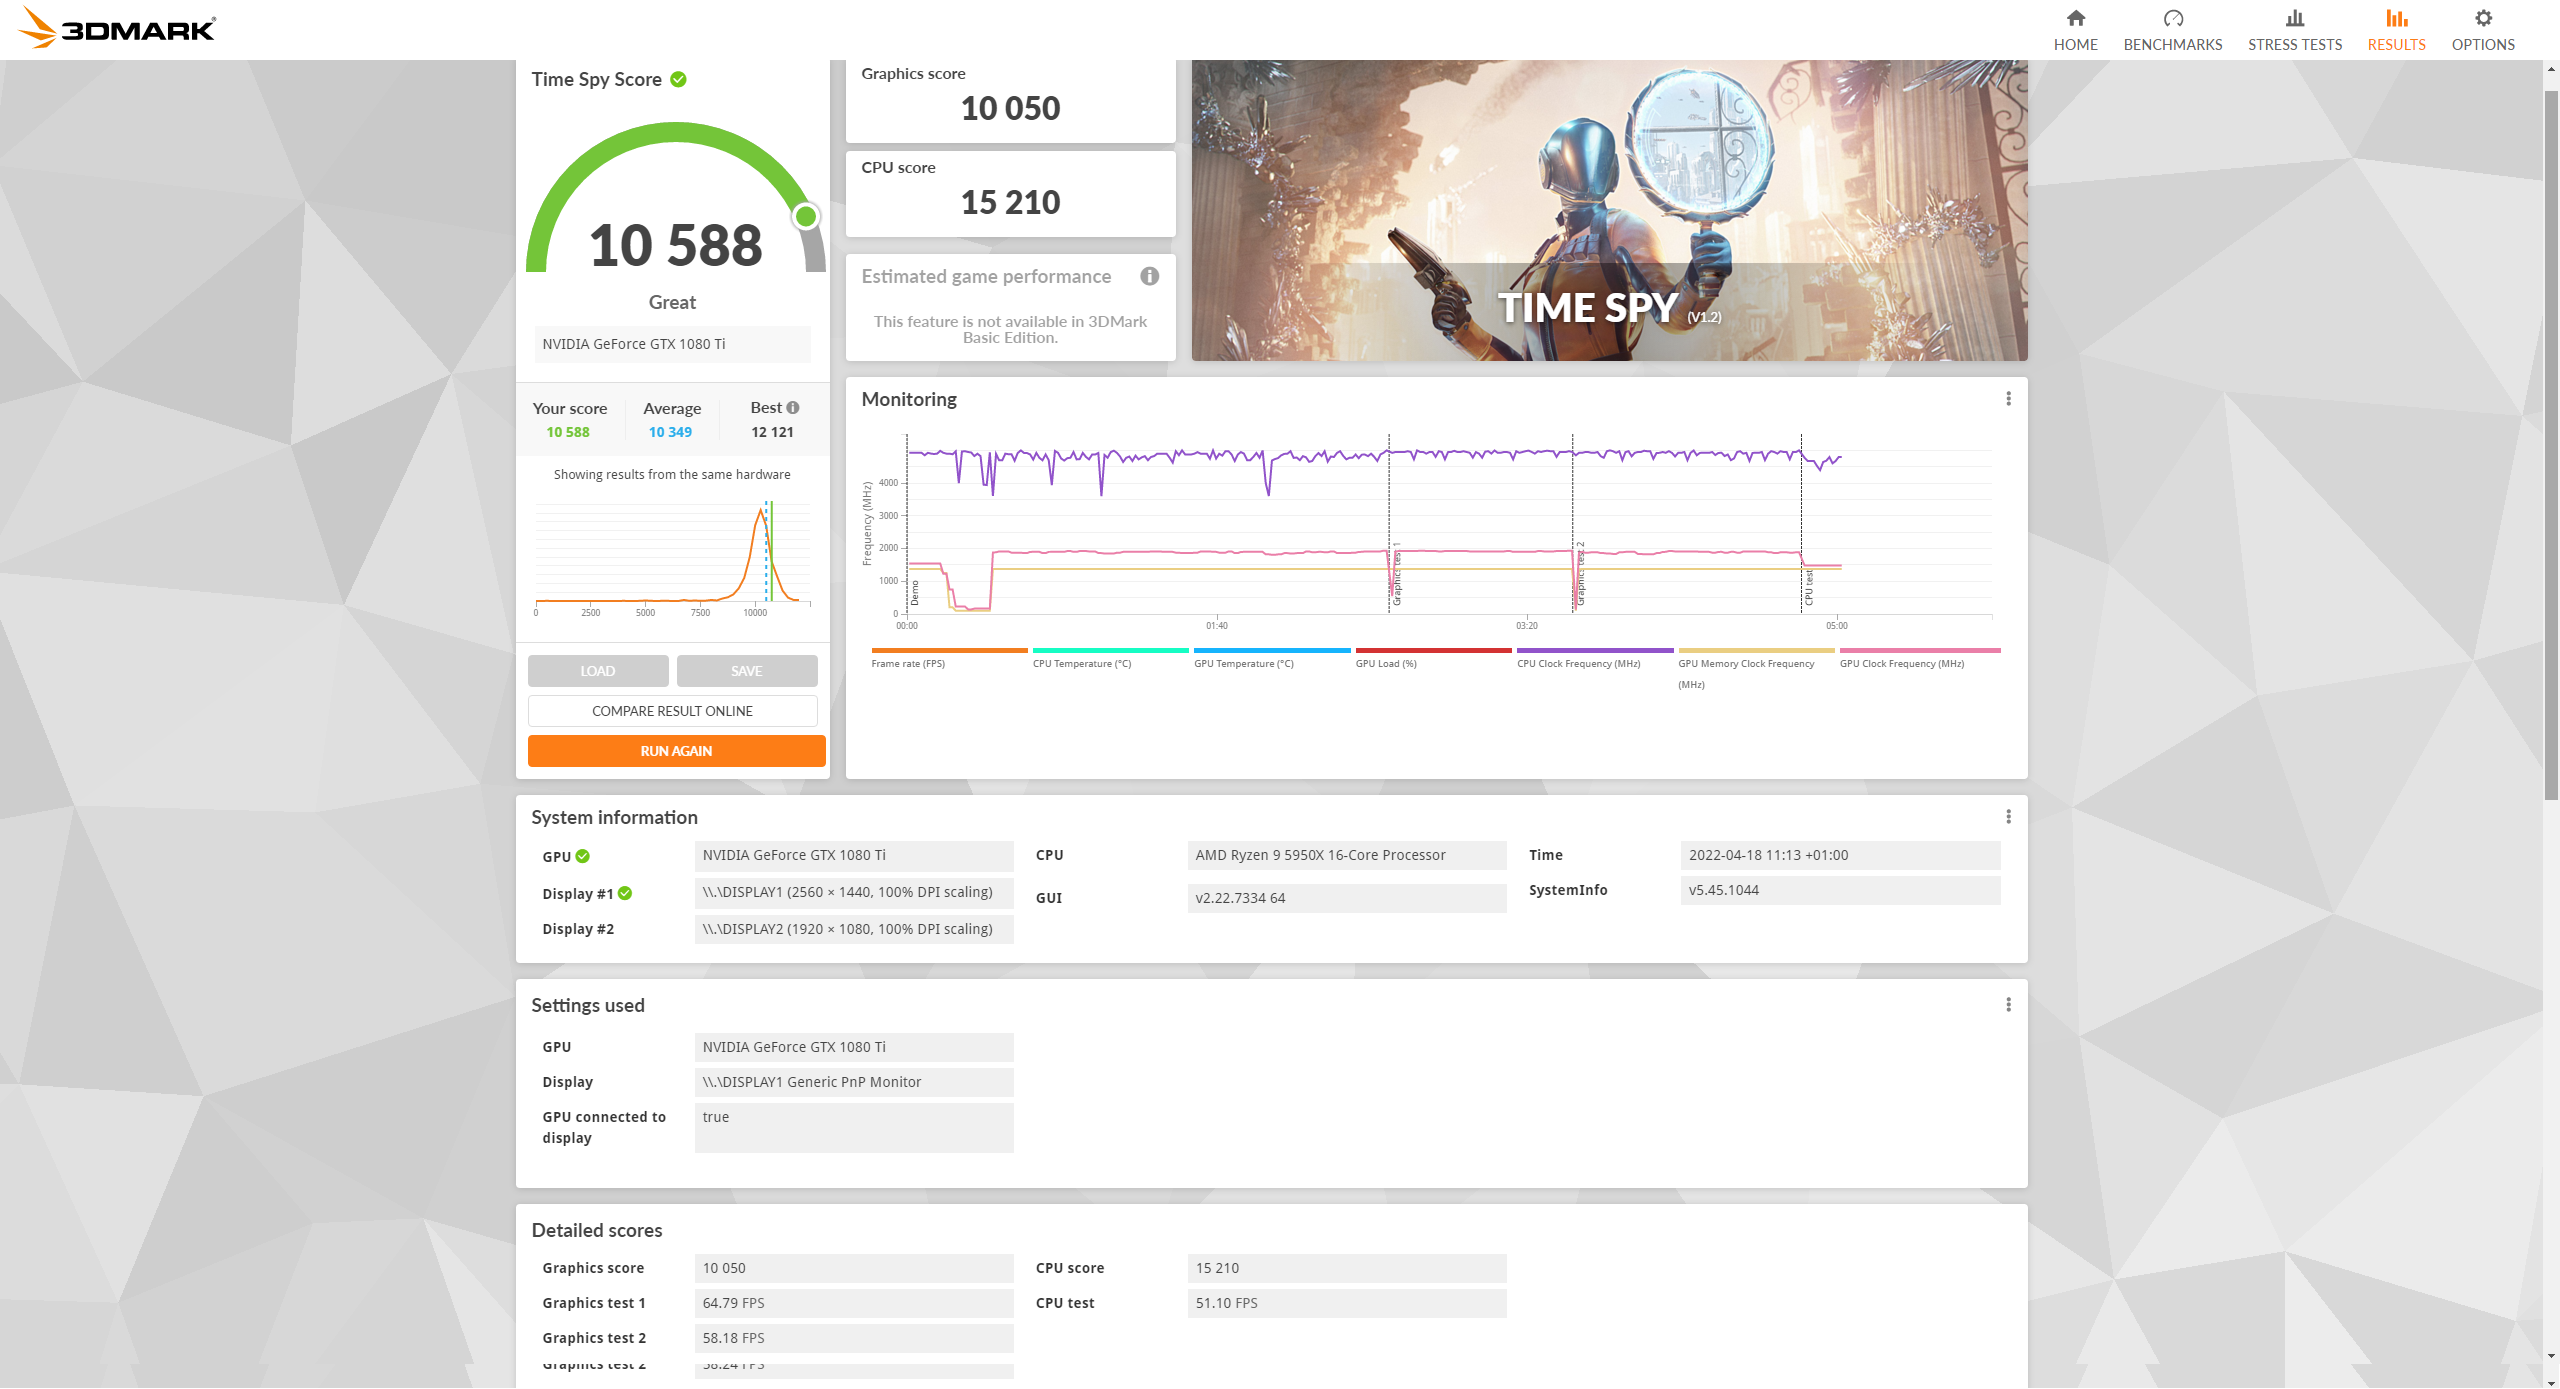The width and height of the screenshot is (2560, 1389).
Task: Click the Best score 12 121
Action: (x=772, y=432)
